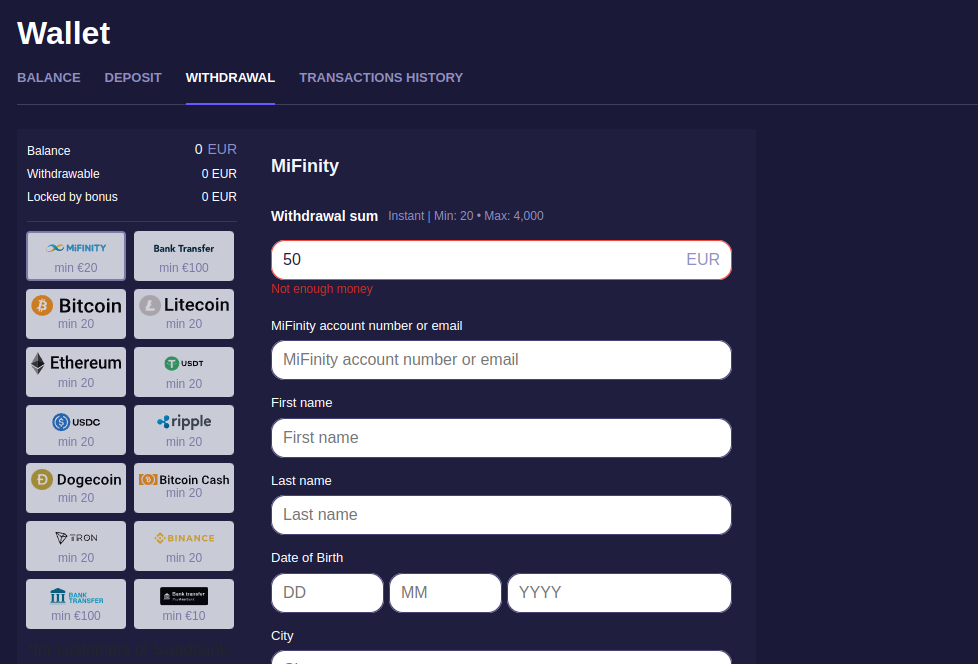Click the Withdrawal sum amount field
The width and height of the screenshot is (978, 664).
pyautogui.click(x=480, y=260)
